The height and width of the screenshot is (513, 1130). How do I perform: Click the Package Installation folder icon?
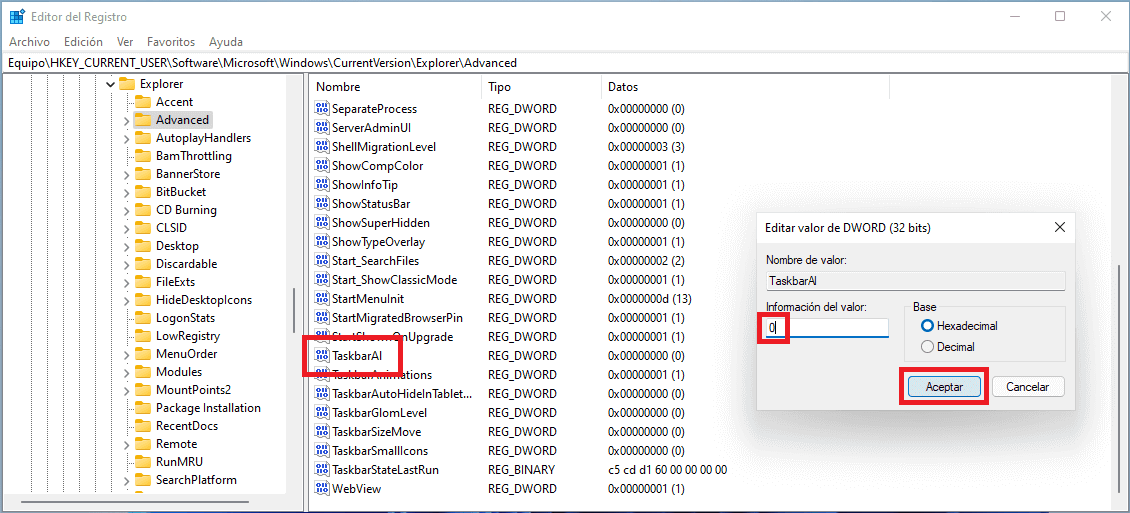coord(143,408)
